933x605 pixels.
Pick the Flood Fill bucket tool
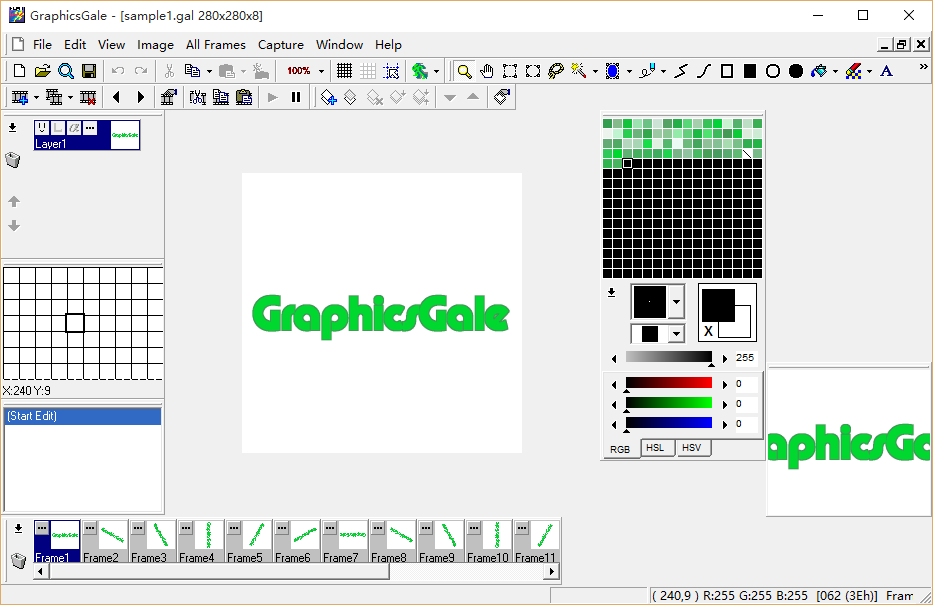pyautogui.click(x=820, y=71)
